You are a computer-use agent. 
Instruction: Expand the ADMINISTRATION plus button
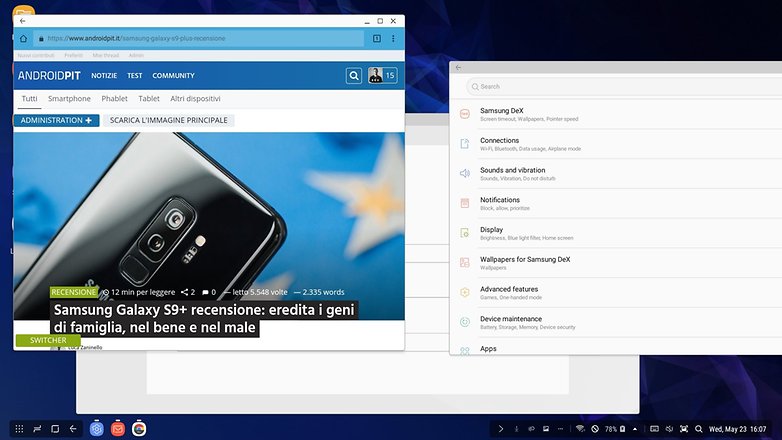click(x=56, y=120)
